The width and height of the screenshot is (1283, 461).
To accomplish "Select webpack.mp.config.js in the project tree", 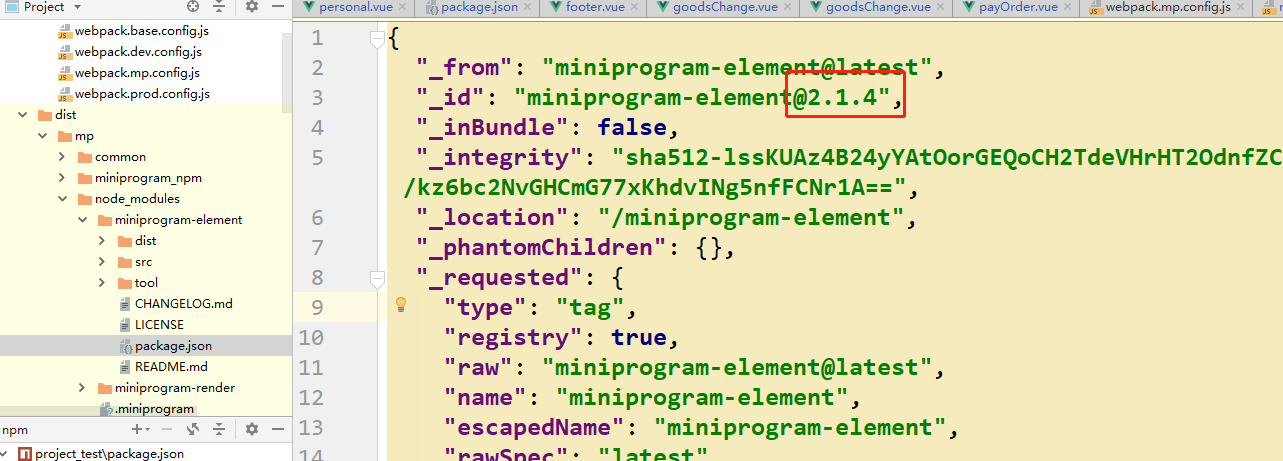I will 137,73.
